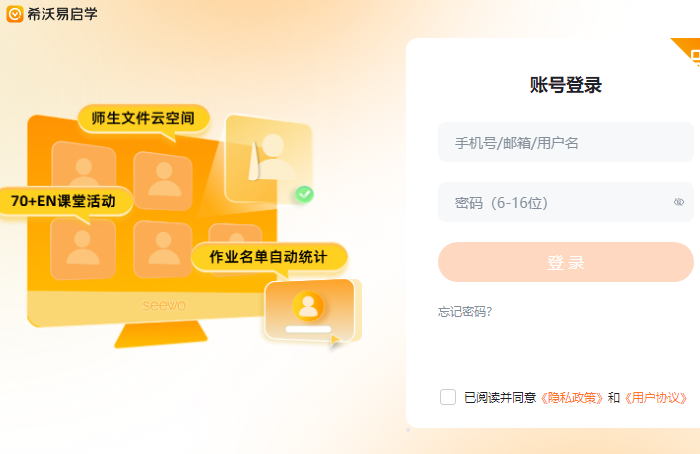This screenshot has height=454, width=700.
Task: Switch to QR code login corner icon
Action: [x=690, y=53]
